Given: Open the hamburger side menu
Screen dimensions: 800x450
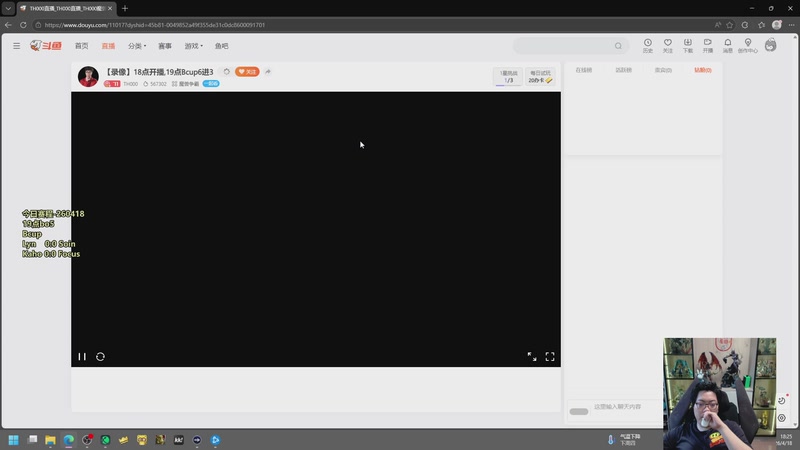Looking at the screenshot, I should pos(16,46).
